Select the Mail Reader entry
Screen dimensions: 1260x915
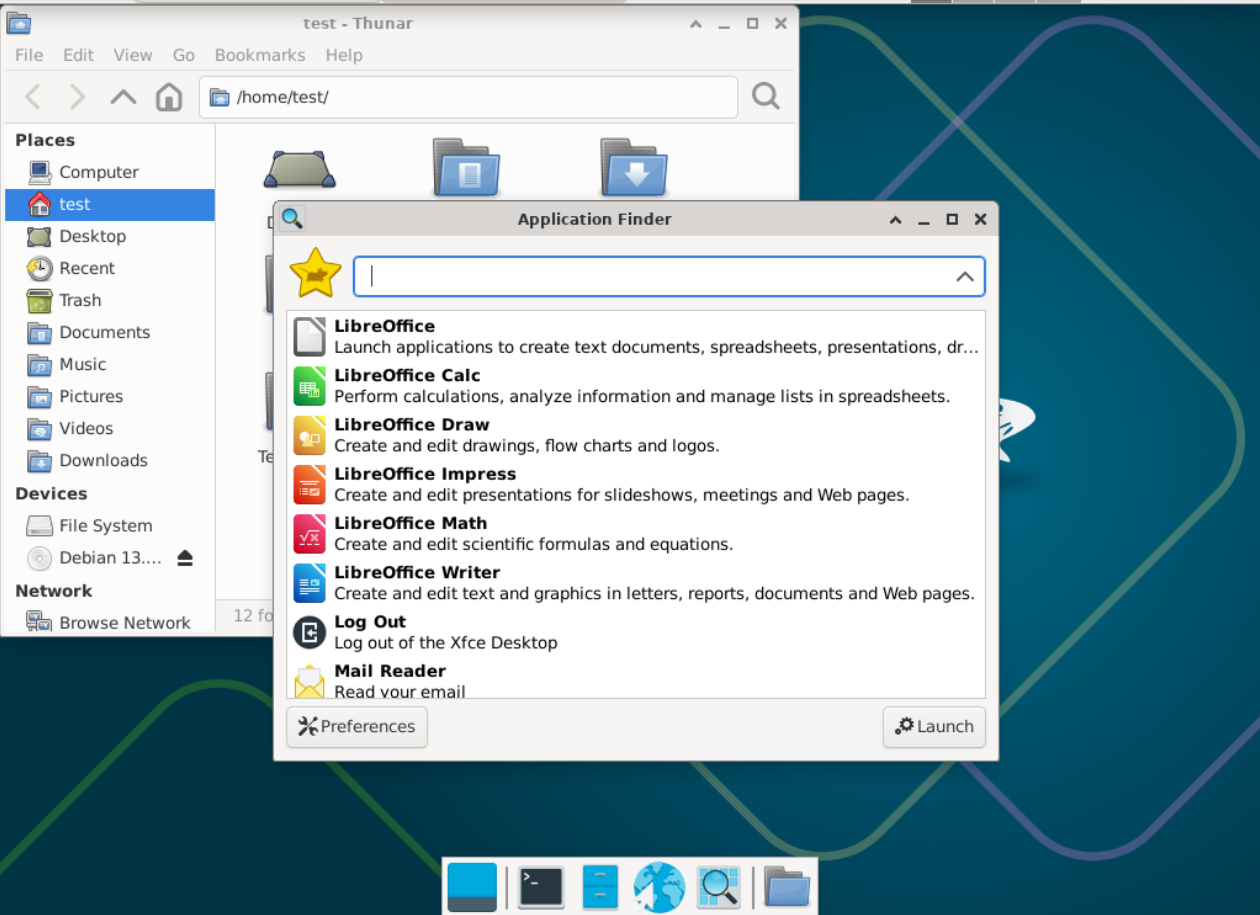point(636,678)
